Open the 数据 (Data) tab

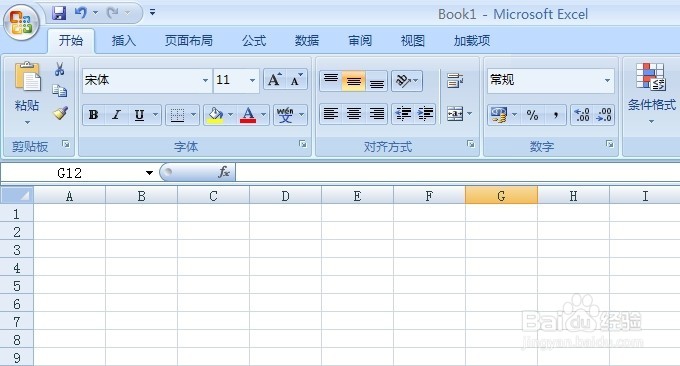307,41
